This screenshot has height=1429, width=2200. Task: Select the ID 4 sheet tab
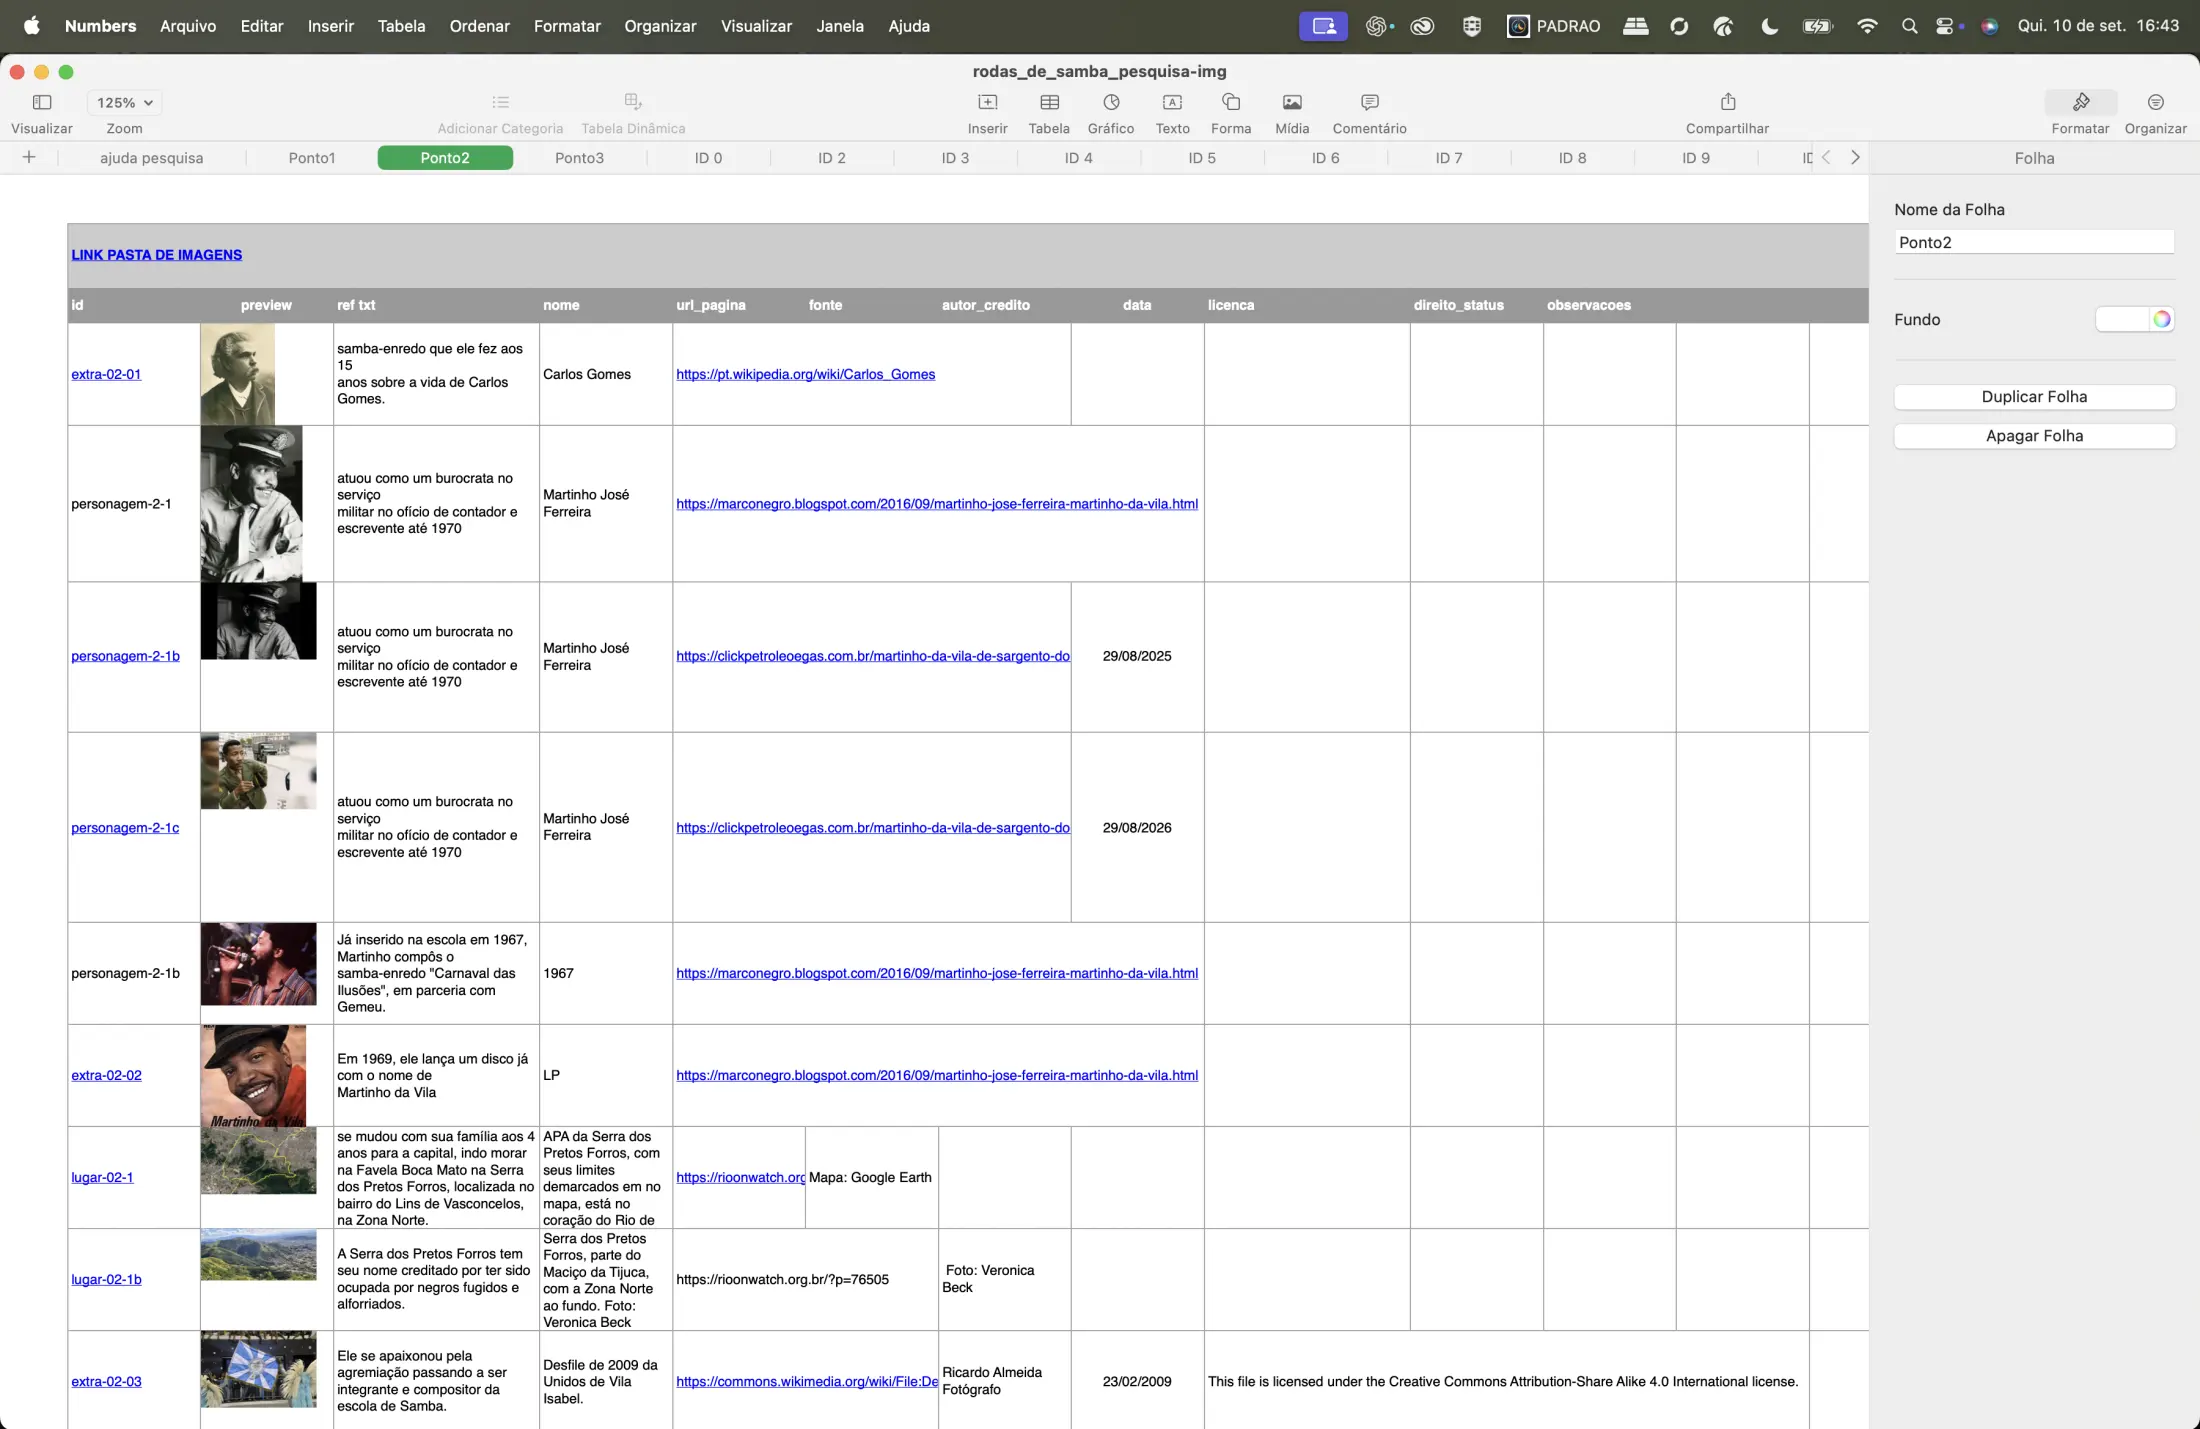click(1078, 158)
